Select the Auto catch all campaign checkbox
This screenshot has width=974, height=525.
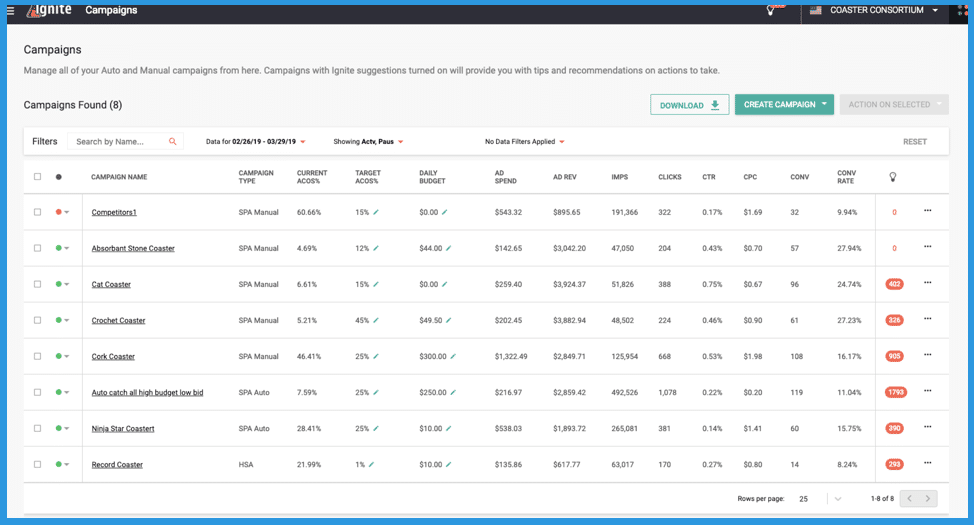[x=37, y=392]
